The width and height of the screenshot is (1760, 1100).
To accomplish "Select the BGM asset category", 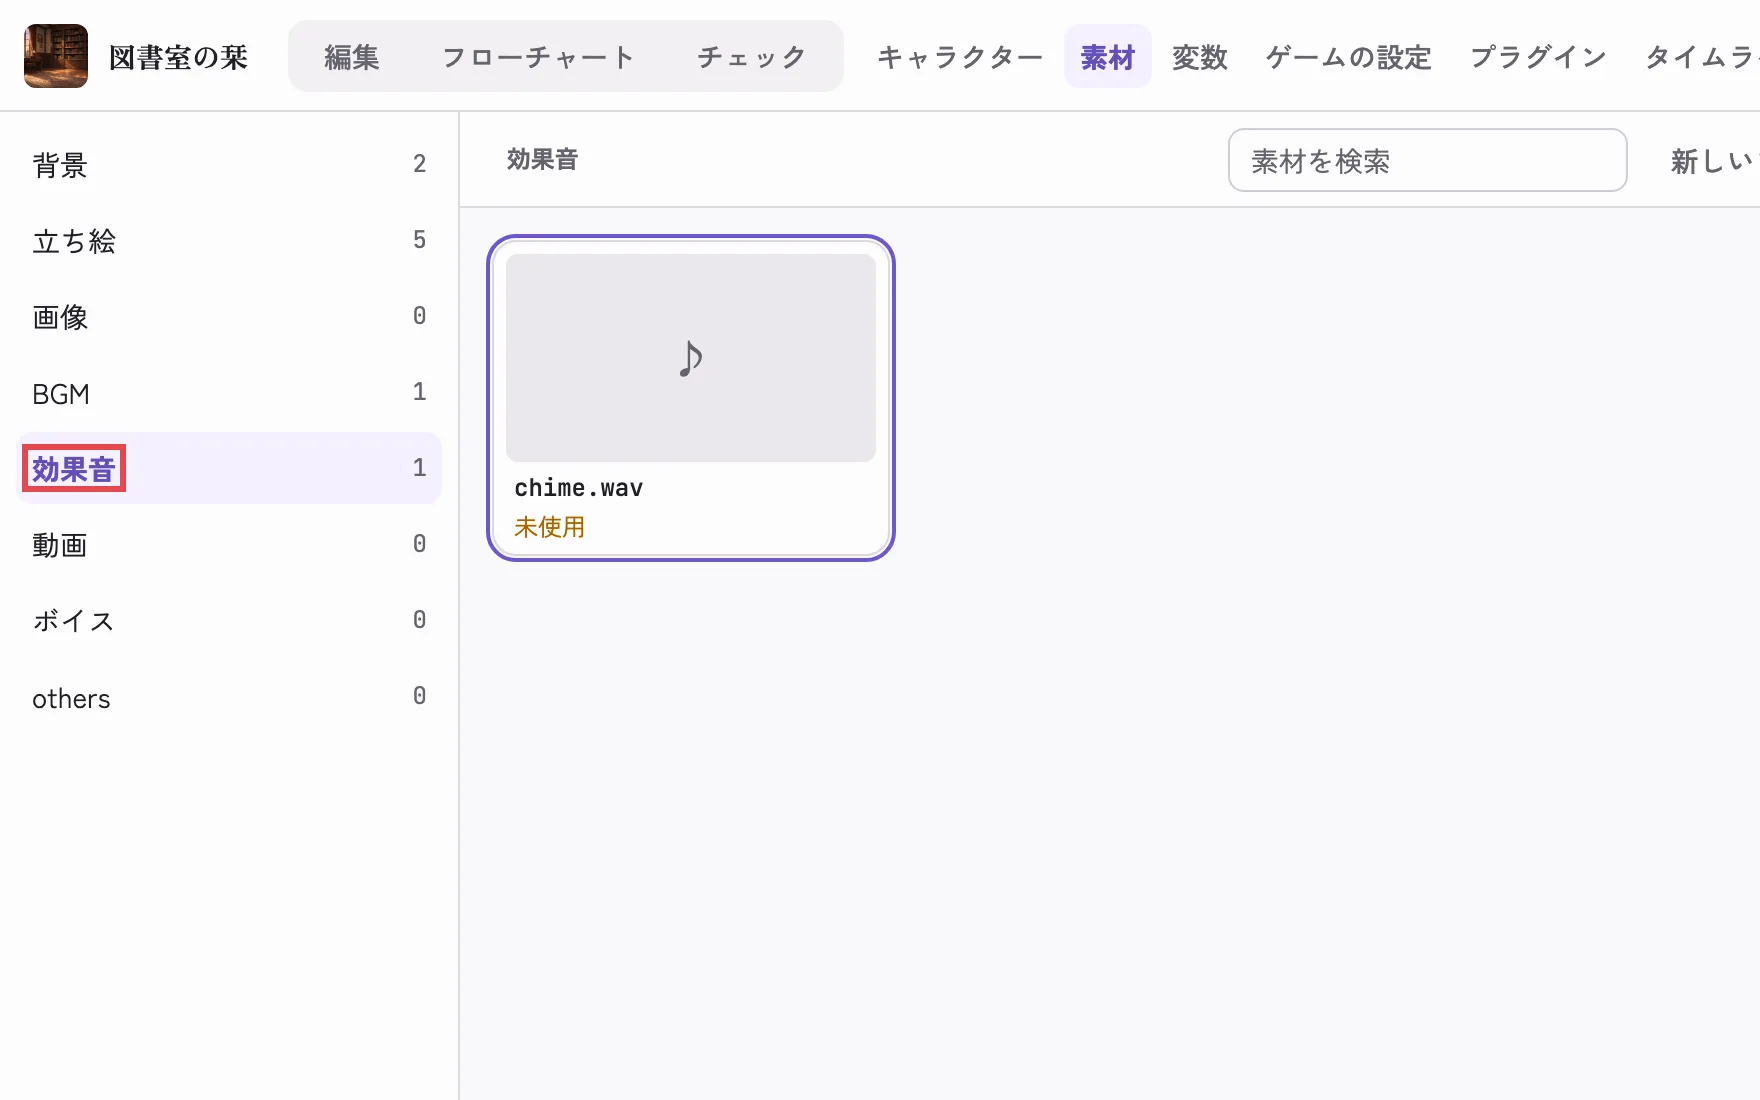I will [x=230, y=392].
